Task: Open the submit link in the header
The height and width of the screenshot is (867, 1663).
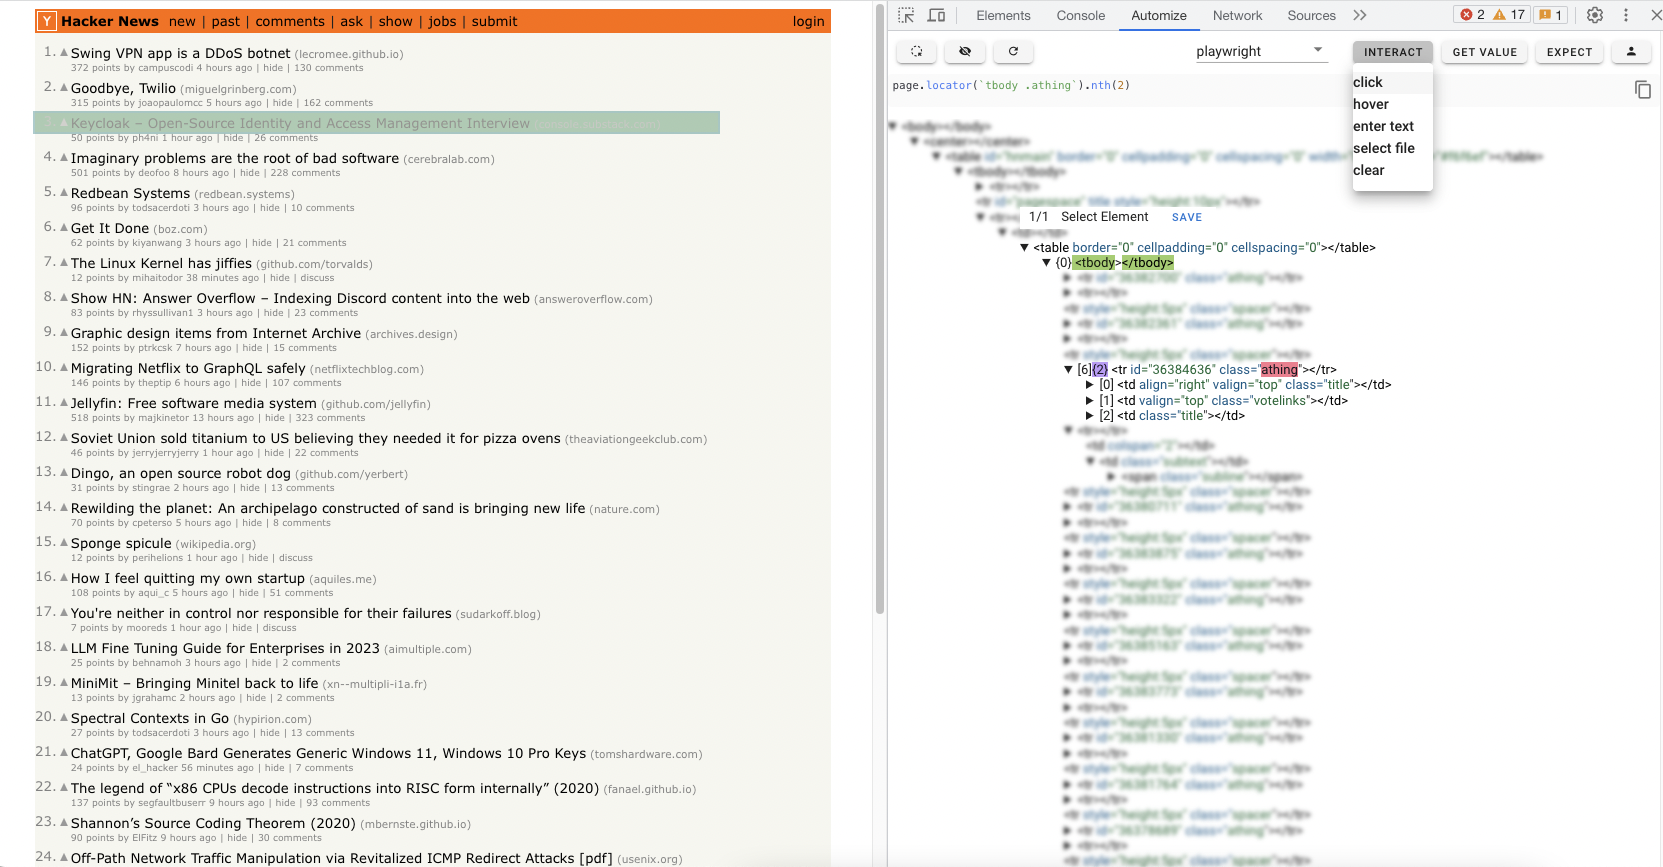Action: 494,21
